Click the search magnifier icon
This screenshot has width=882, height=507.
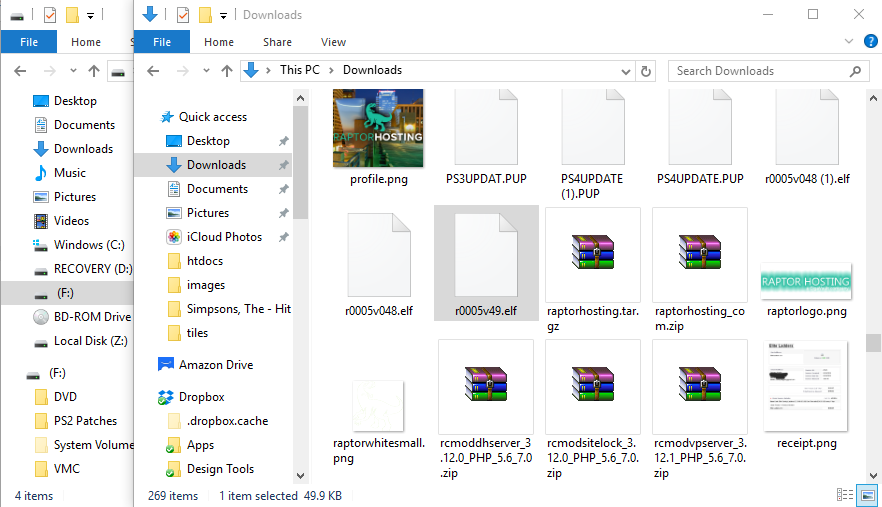pos(856,71)
